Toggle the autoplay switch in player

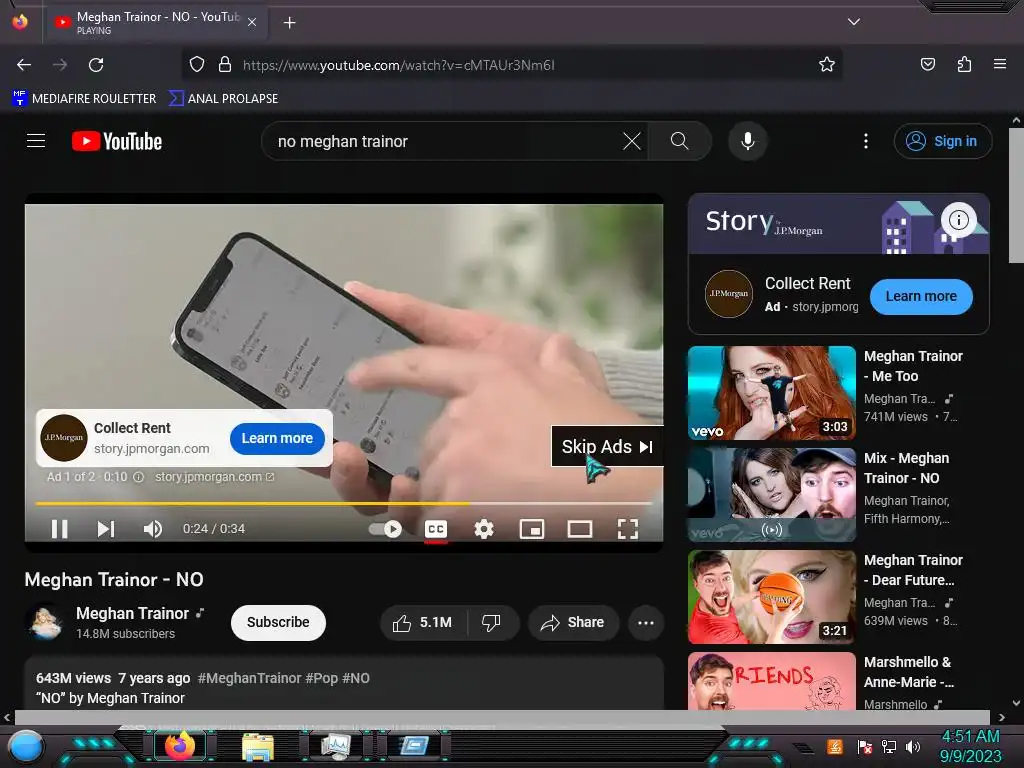coord(385,528)
